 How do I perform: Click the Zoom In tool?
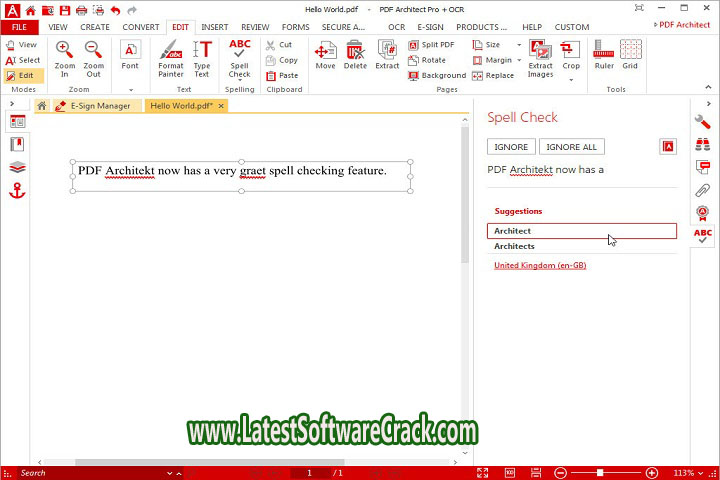pyautogui.click(x=65, y=58)
